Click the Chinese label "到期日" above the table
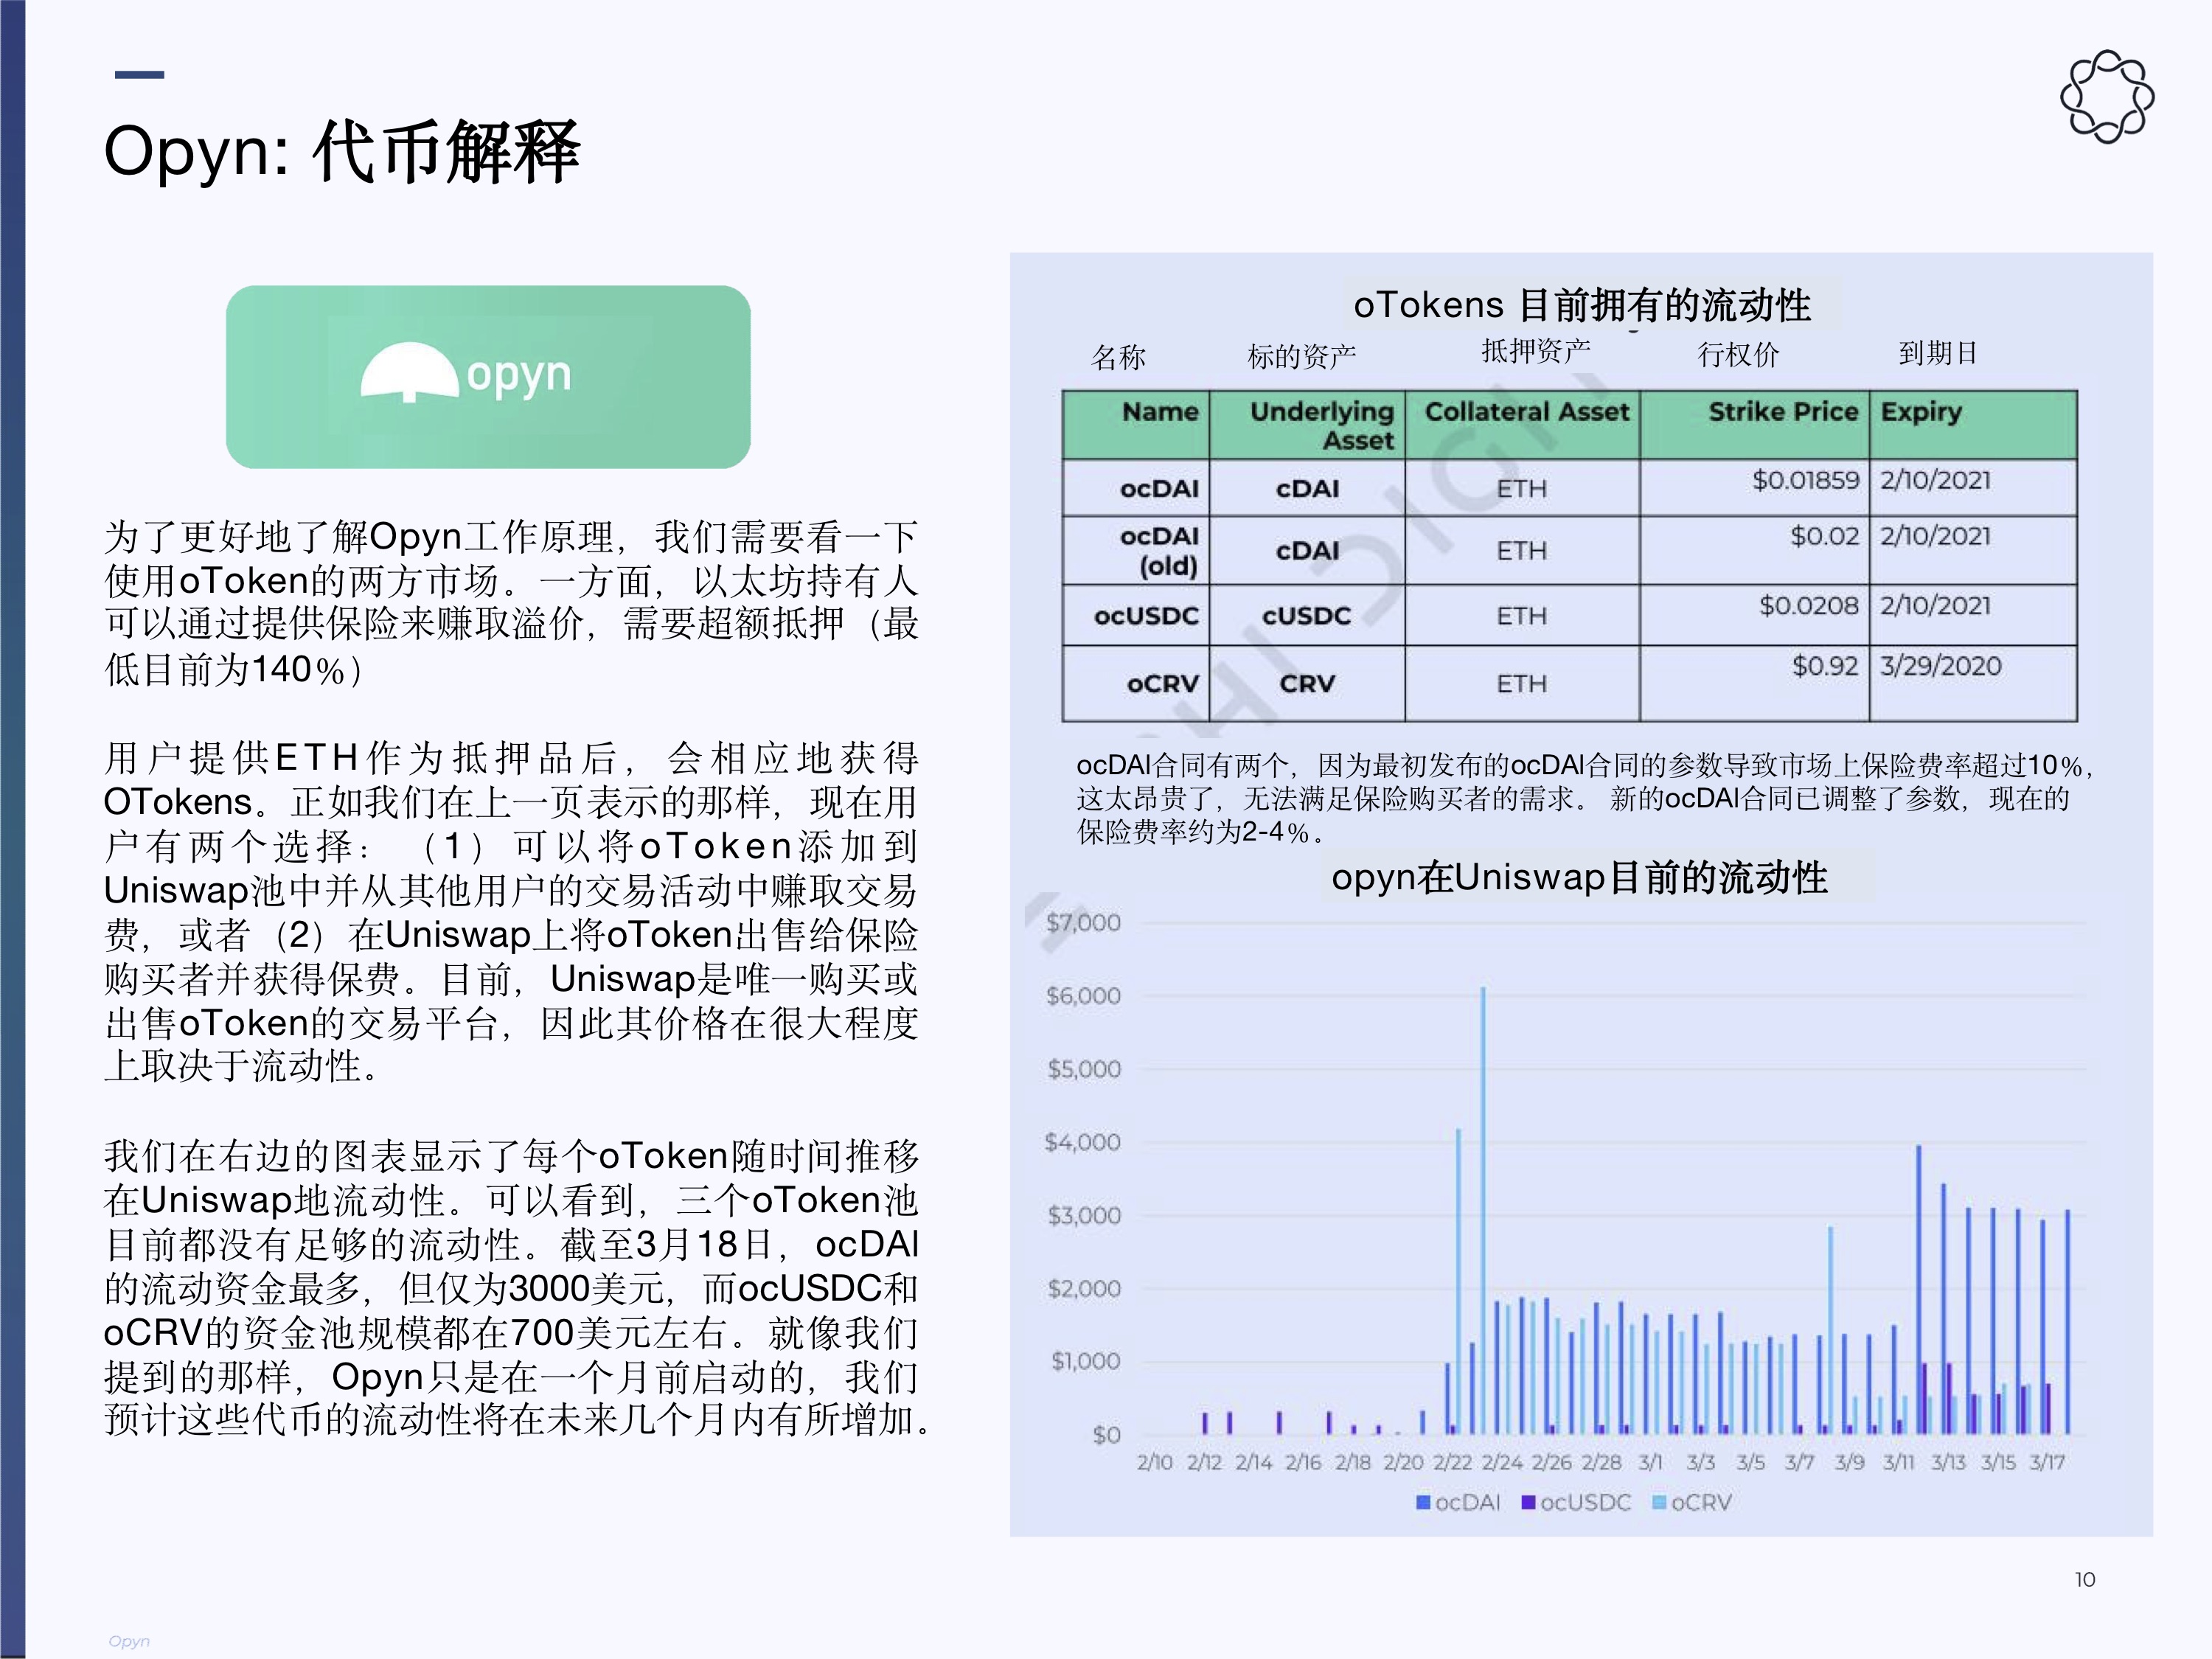The width and height of the screenshot is (2212, 1659). coord(1938,352)
